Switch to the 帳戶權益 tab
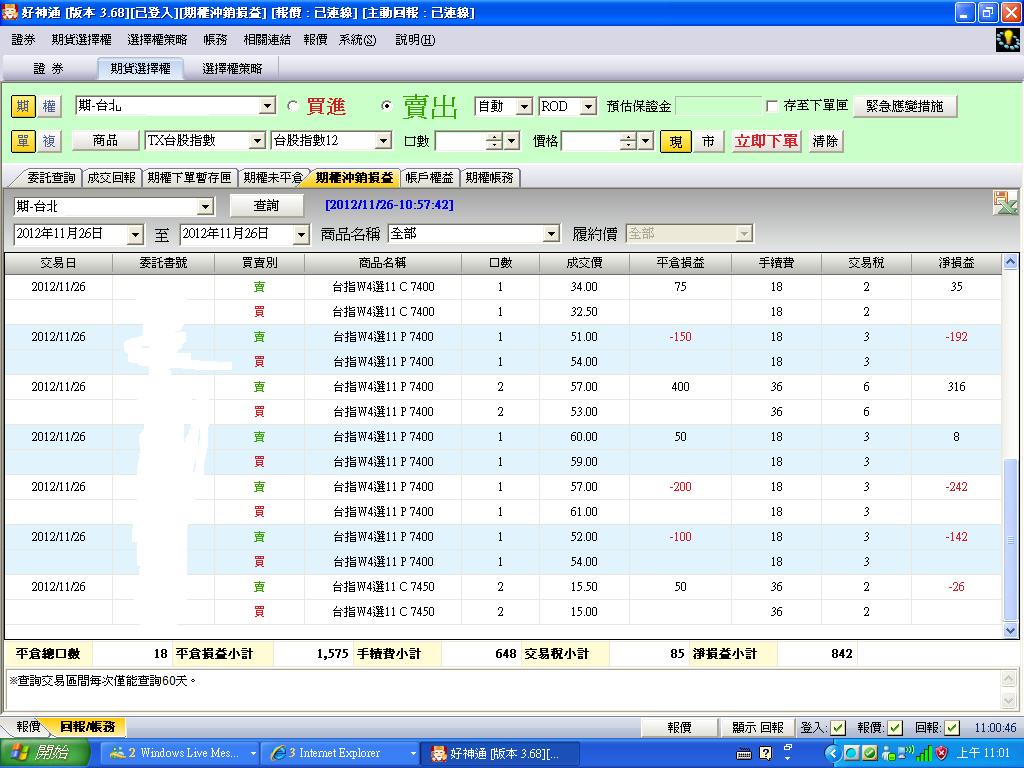The width and height of the screenshot is (1024, 768). click(x=429, y=178)
